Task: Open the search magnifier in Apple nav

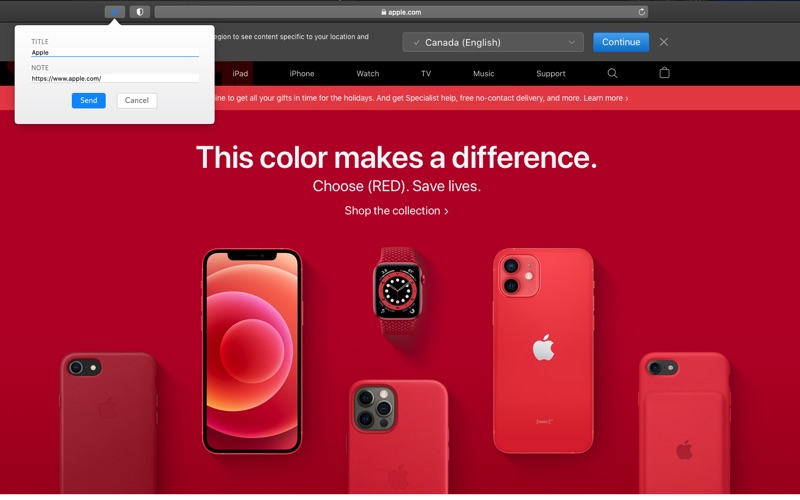Action: click(612, 73)
